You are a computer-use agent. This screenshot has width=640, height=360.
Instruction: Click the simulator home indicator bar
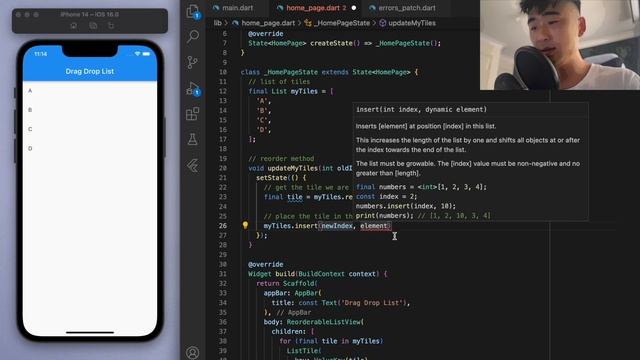tap(90, 332)
